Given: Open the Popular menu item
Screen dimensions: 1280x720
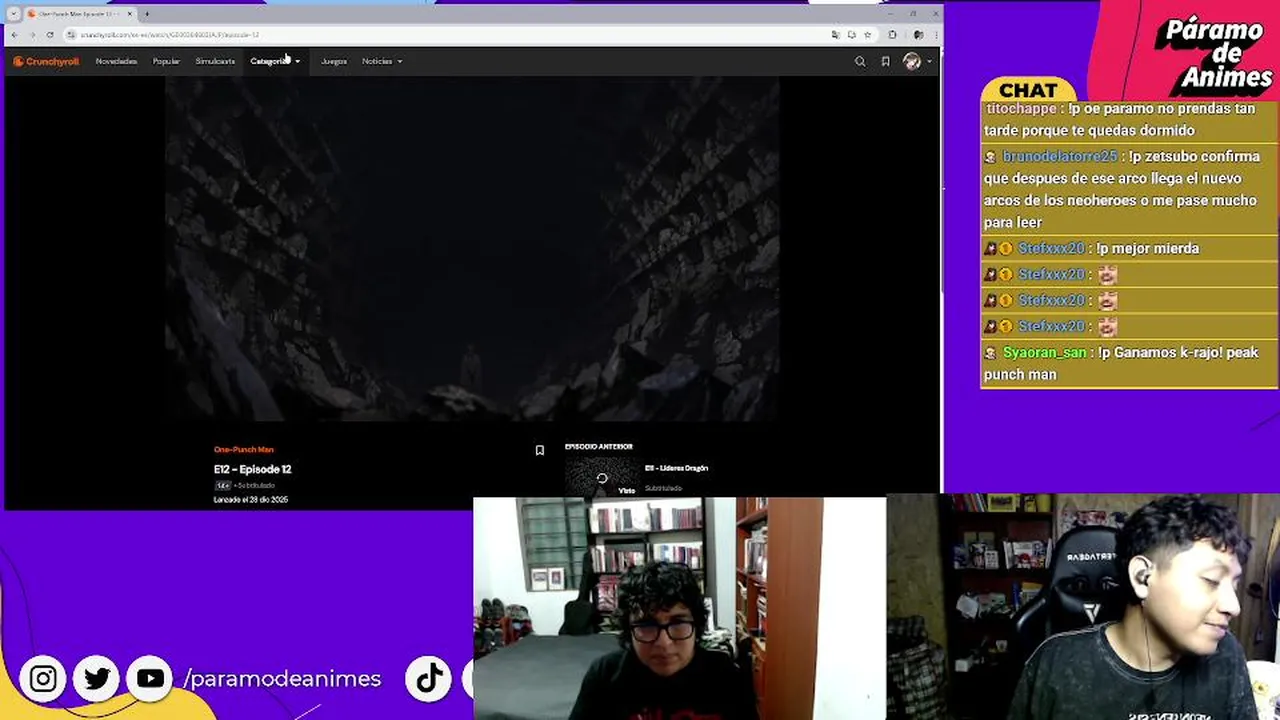Looking at the screenshot, I should click(166, 61).
